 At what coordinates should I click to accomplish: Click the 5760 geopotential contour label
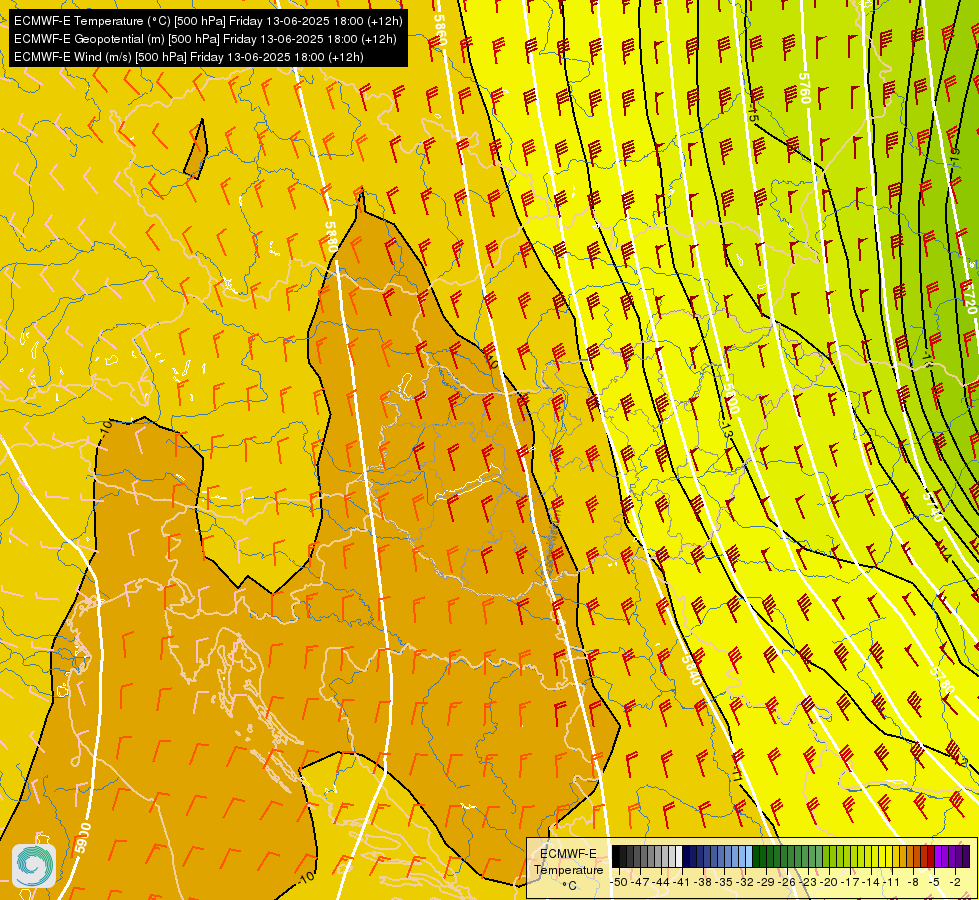pyautogui.click(x=804, y=88)
